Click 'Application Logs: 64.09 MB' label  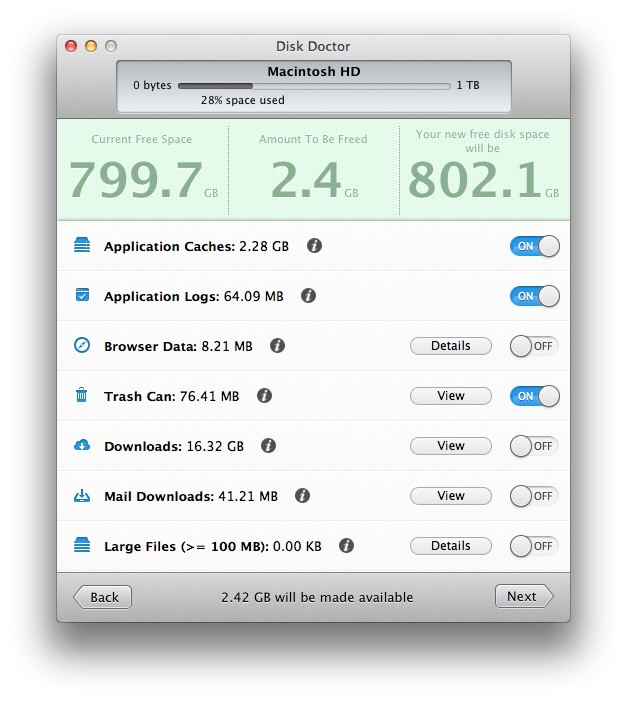point(194,296)
